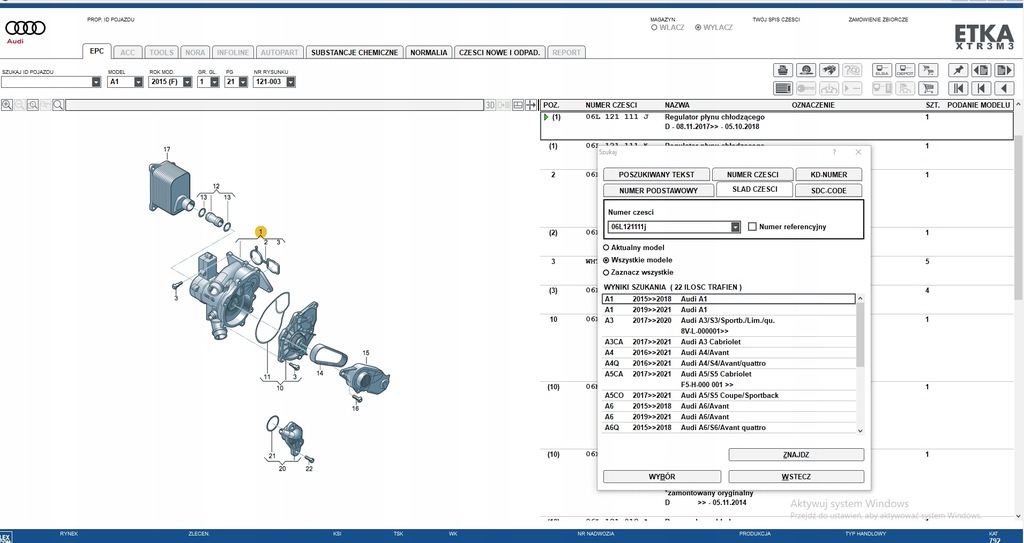Zoom in on the parts drawing

point(7,105)
